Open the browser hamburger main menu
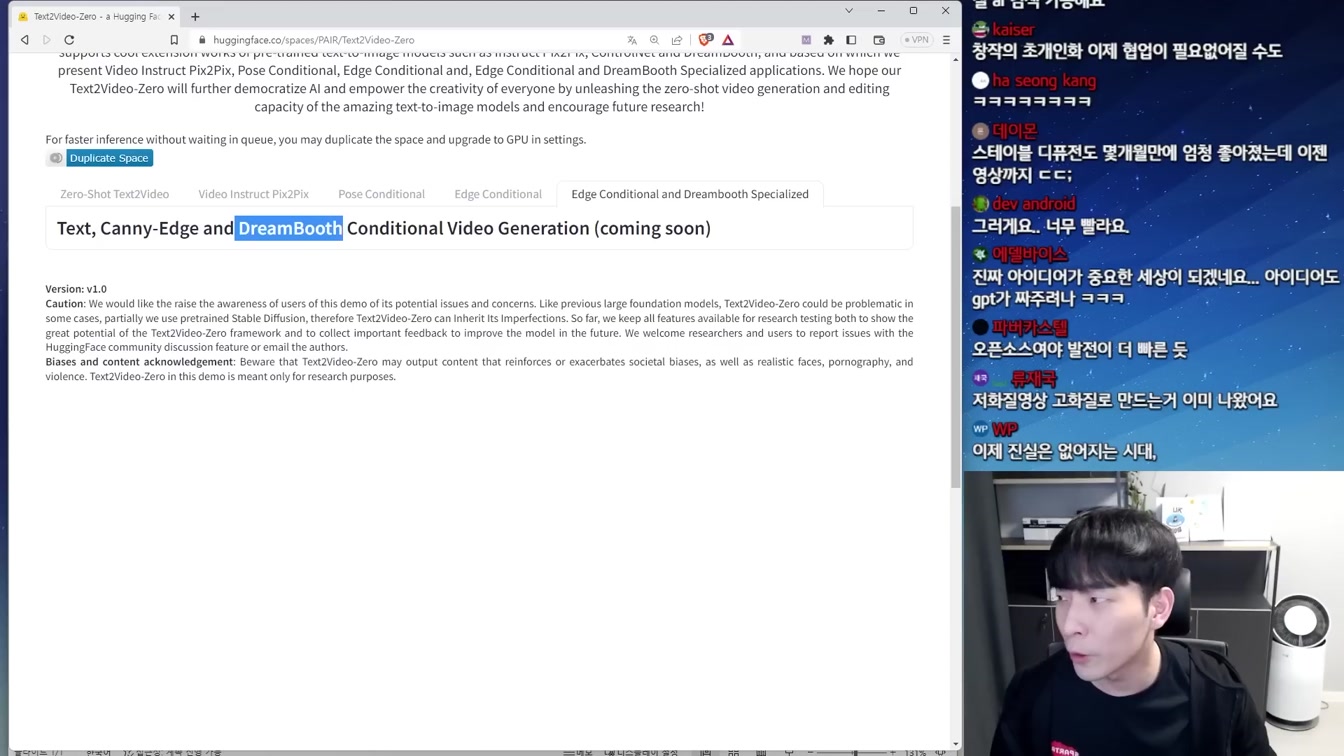Viewport: 1344px width, 756px height. tap(946, 40)
